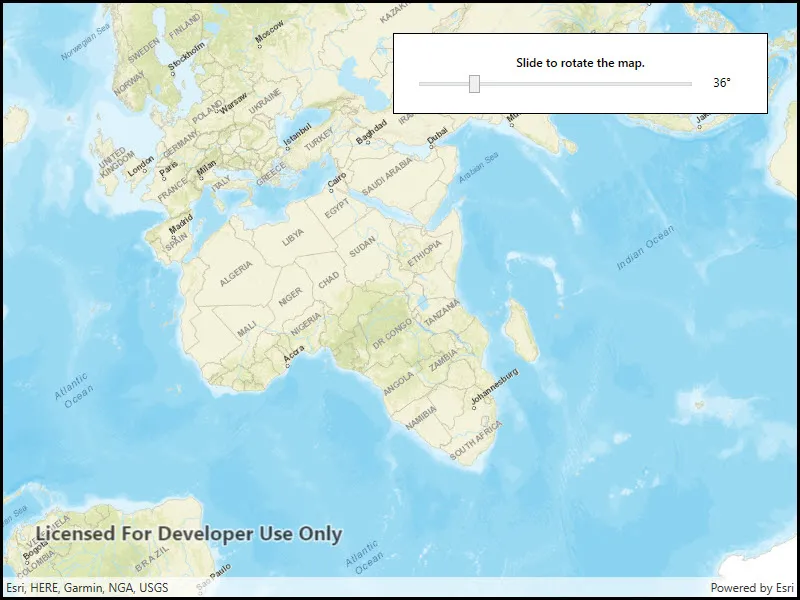800x600 pixels.
Task: Click the rotation slider track right of thumb
Action: pyautogui.click(x=586, y=84)
